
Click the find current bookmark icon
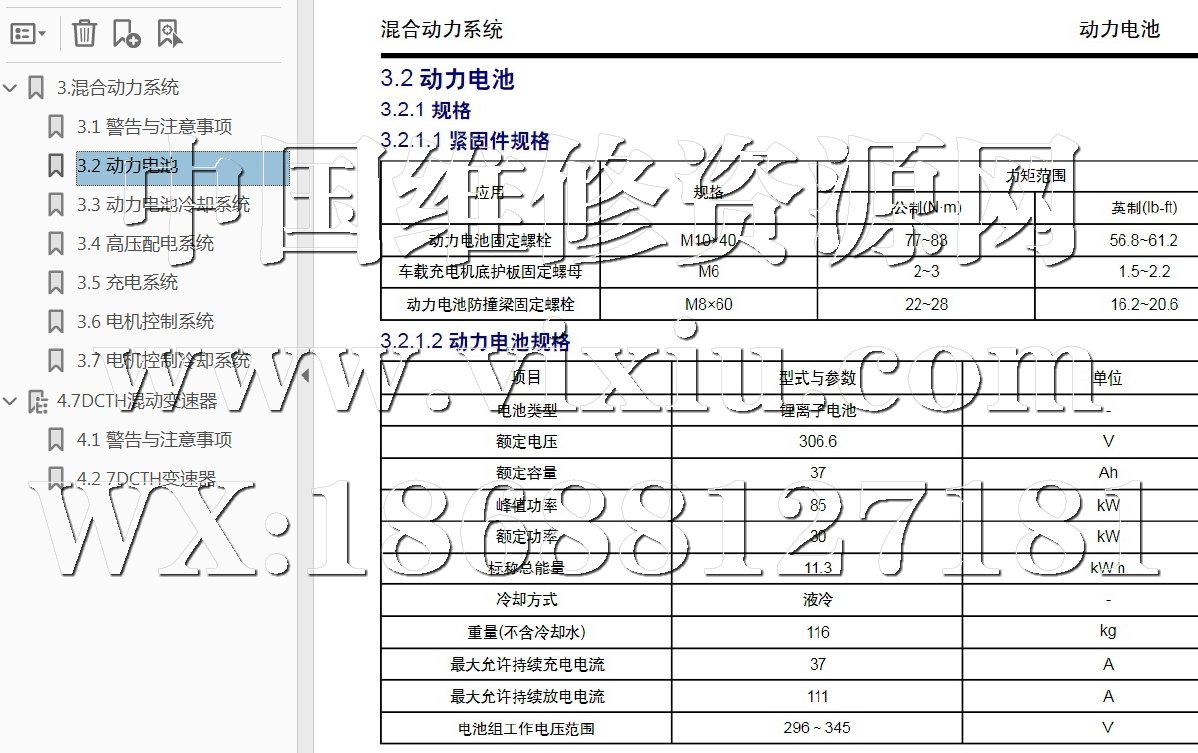(169, 34)
